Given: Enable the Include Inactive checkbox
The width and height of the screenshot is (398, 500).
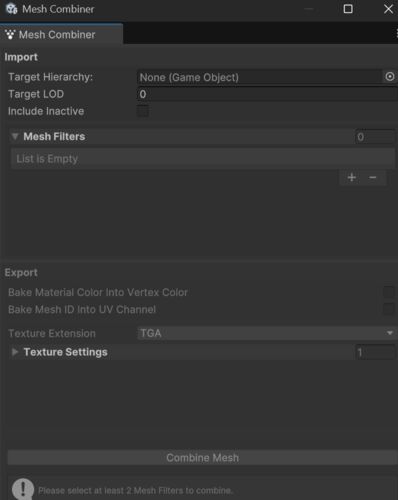Looking at the screenshot, I should click(x=143, y=111).
